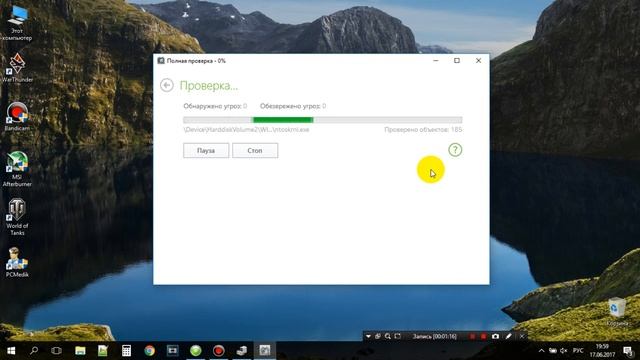Open the green sphere taskbar app
The image size is (640, 360).
coord(196,351)
